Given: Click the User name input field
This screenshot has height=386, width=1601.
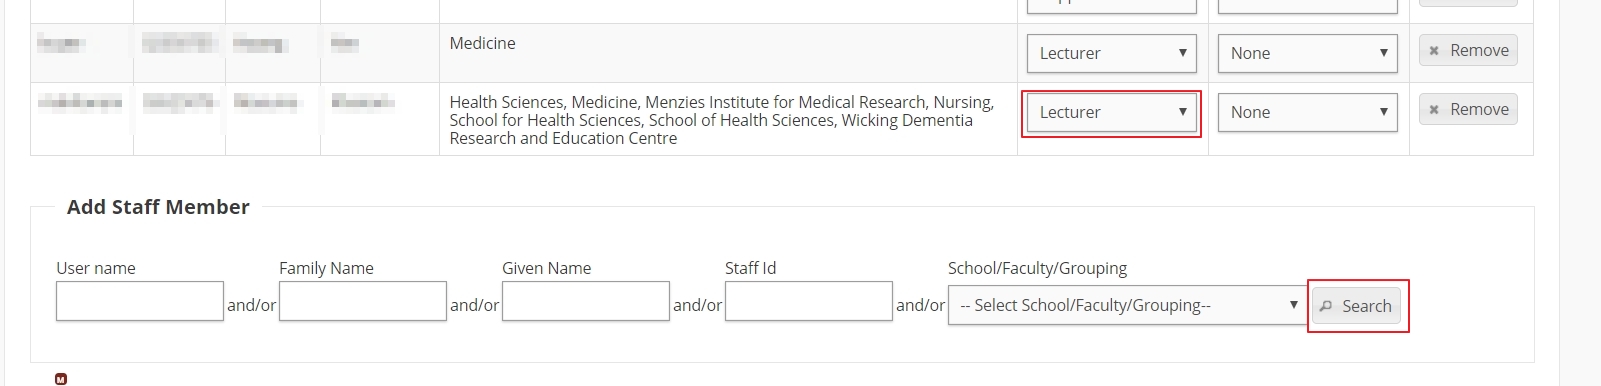Looking at the screenshot, I should 140,301.
